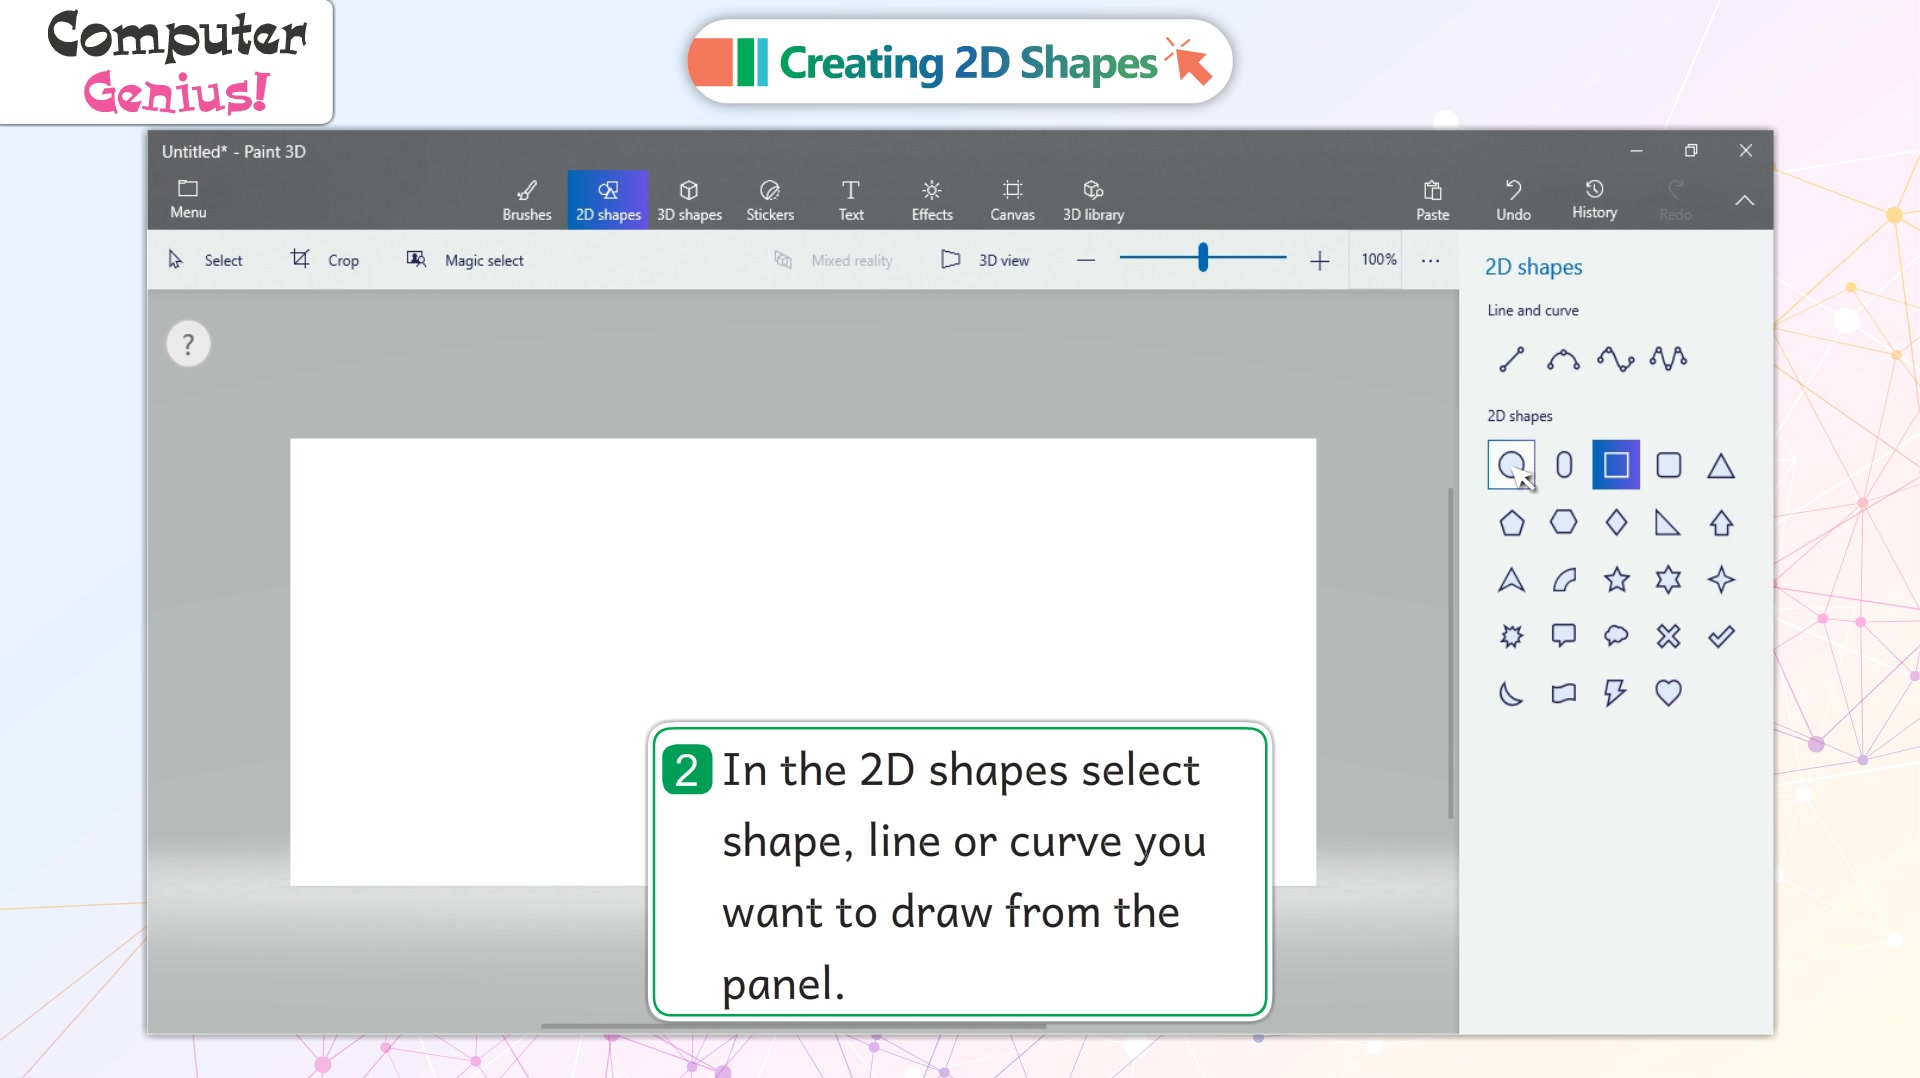The height and width of the screenshot is (1078, 1920).
Task: Select the Four-point star shape
Action: (x=1721, y=580)
